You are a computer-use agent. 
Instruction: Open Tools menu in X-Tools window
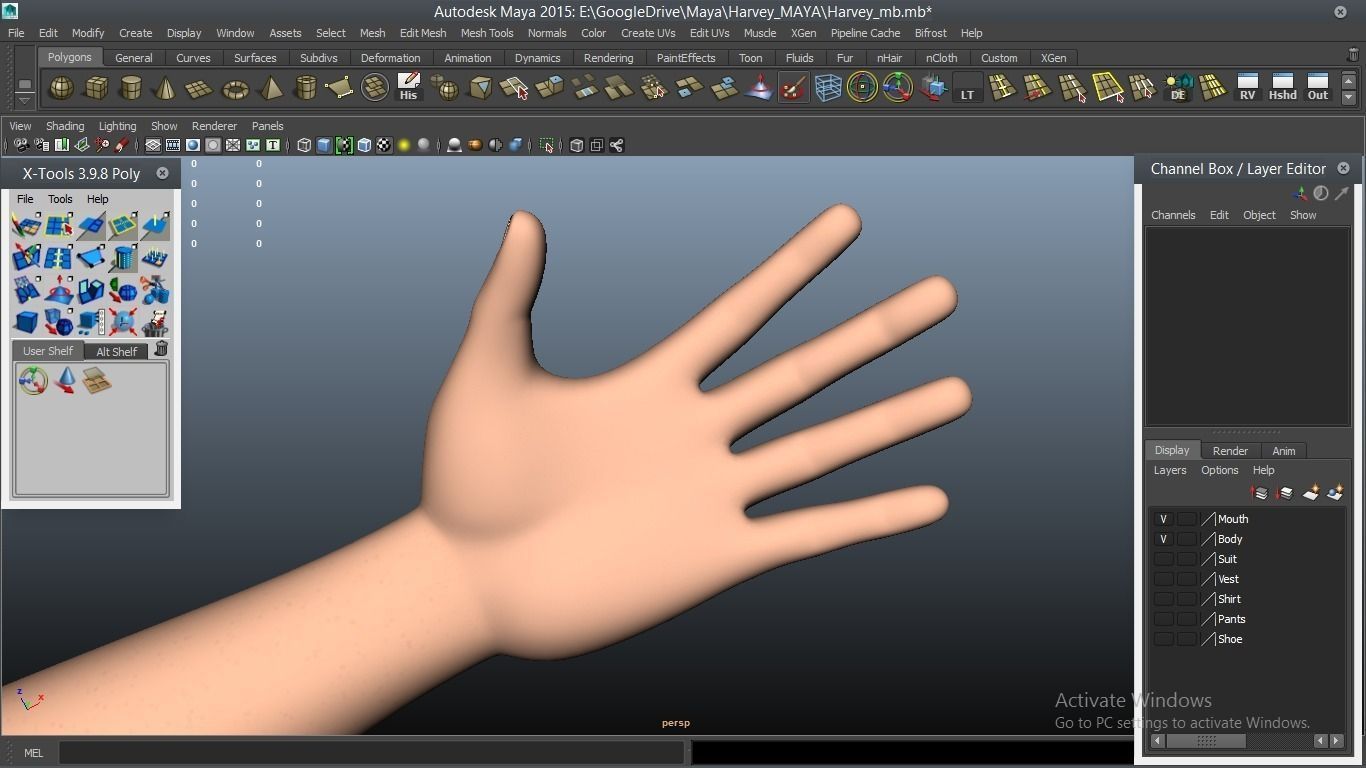pyautogui.click(x=60, y=199)
